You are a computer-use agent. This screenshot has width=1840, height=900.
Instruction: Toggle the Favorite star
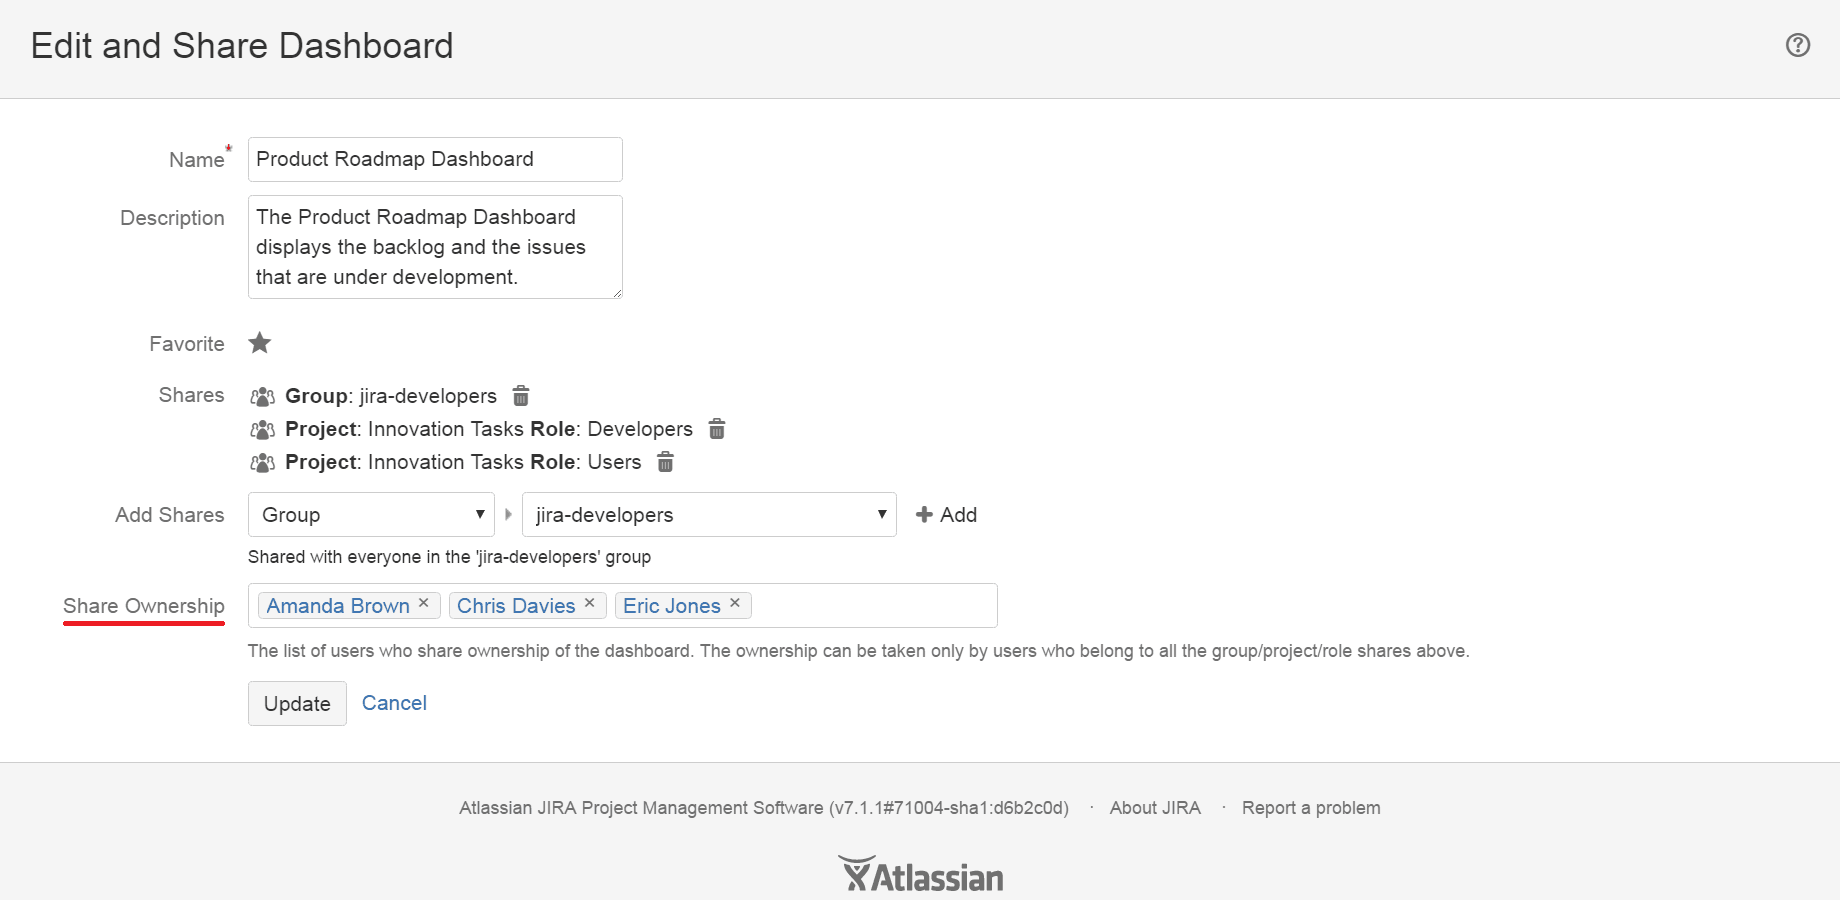point(260,343)
